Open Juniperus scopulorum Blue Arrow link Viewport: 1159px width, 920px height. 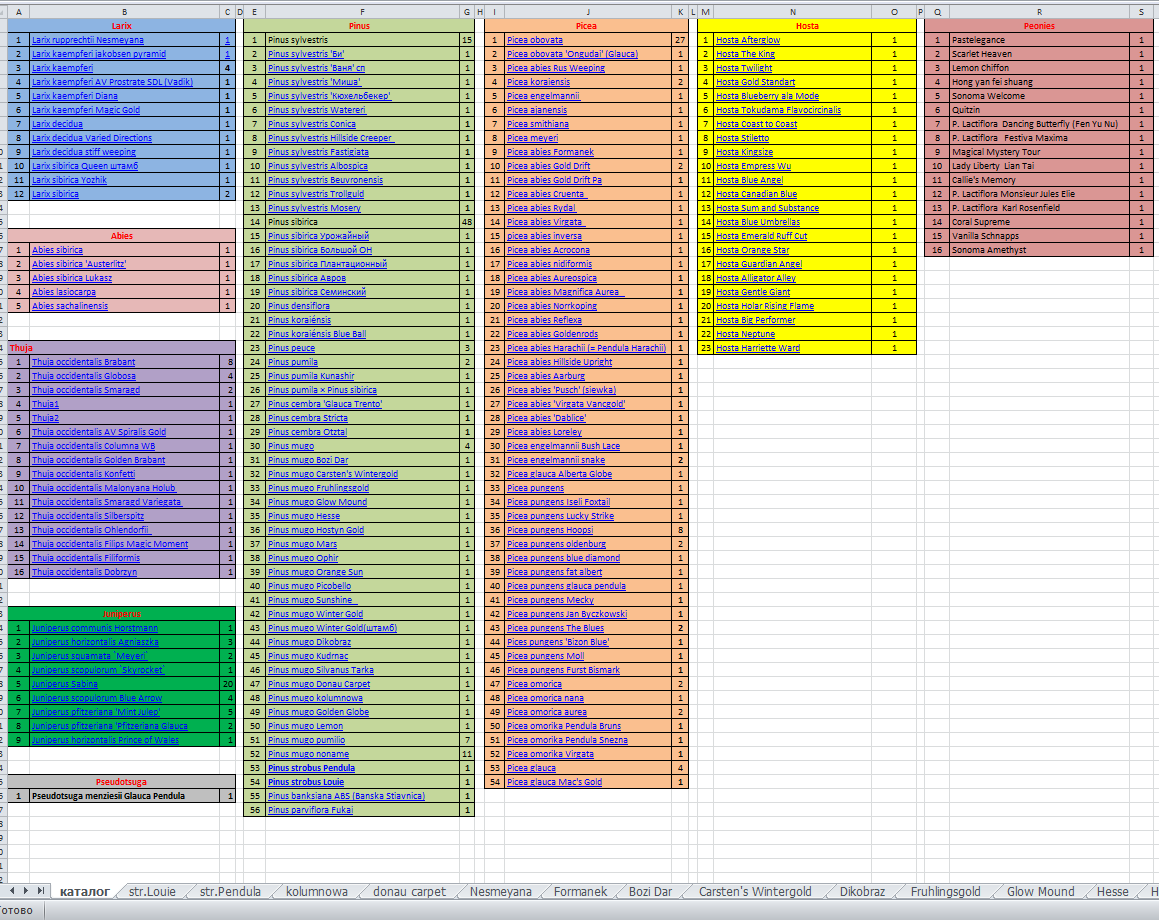click(x=97, y=698)
